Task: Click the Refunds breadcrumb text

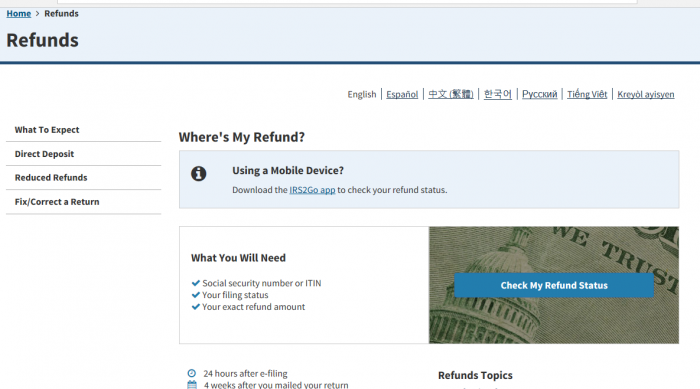Action: (x=61, y=13)
